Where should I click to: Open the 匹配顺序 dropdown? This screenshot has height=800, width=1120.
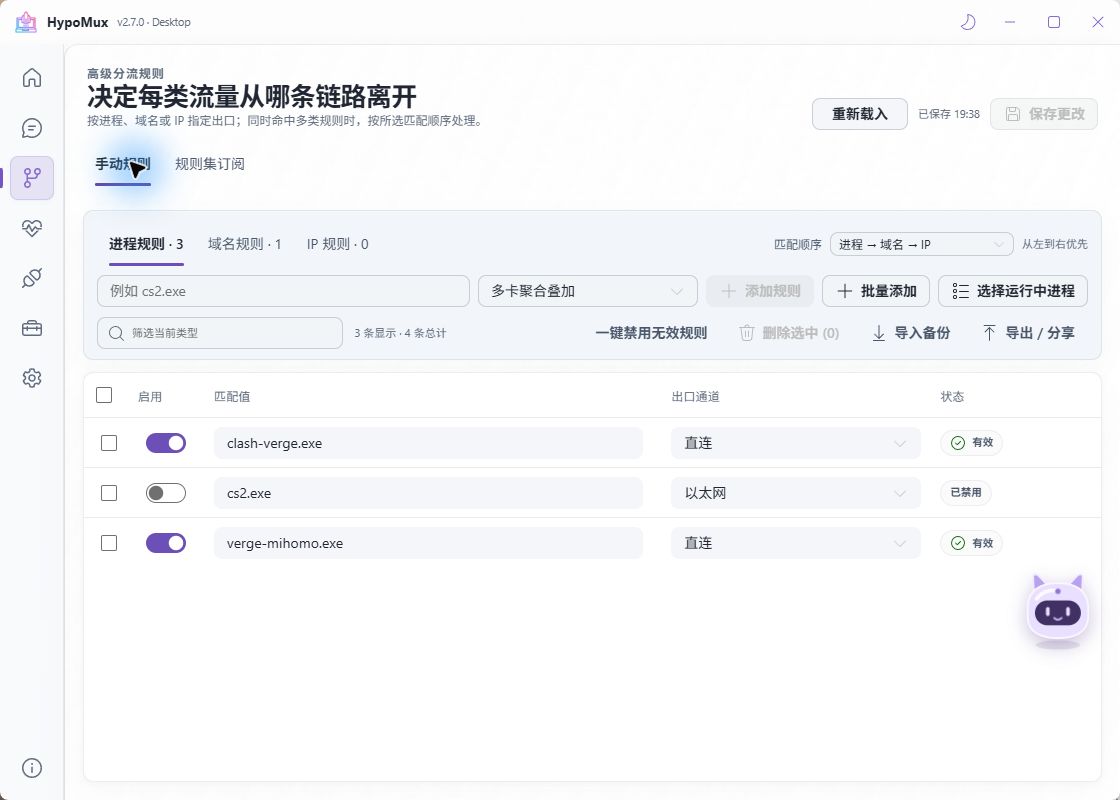[x=921, y=244]
